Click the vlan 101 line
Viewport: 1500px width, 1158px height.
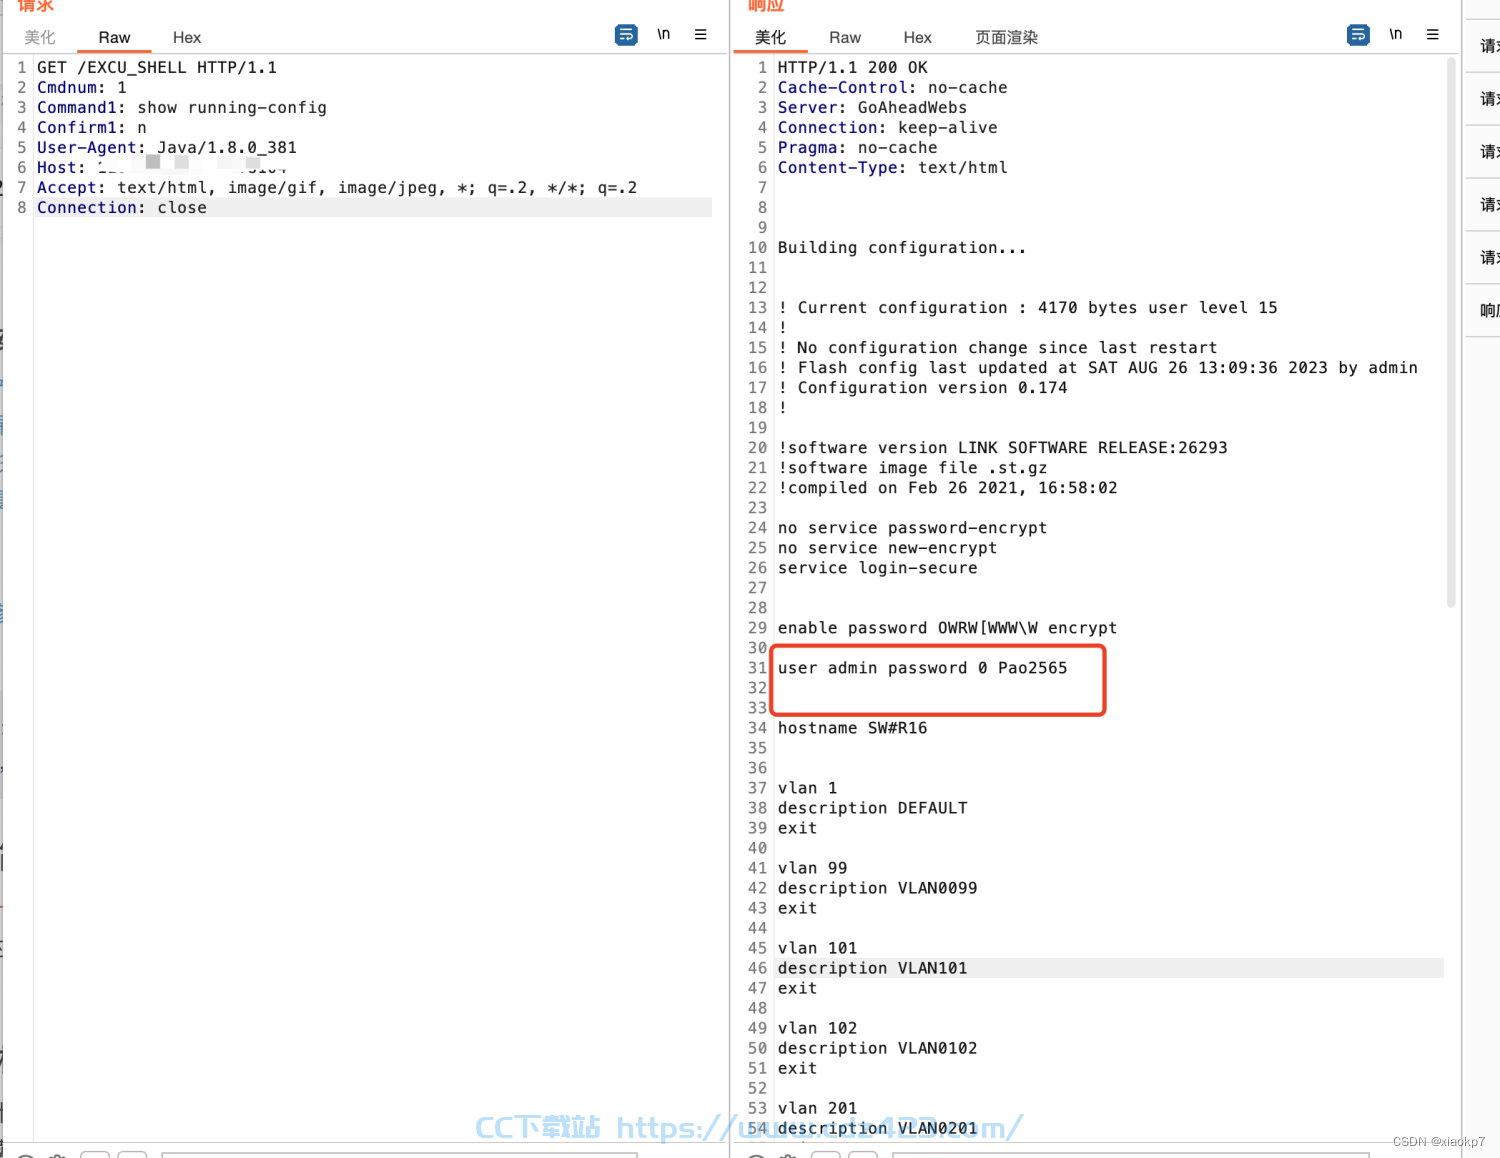tap(818, 948)
